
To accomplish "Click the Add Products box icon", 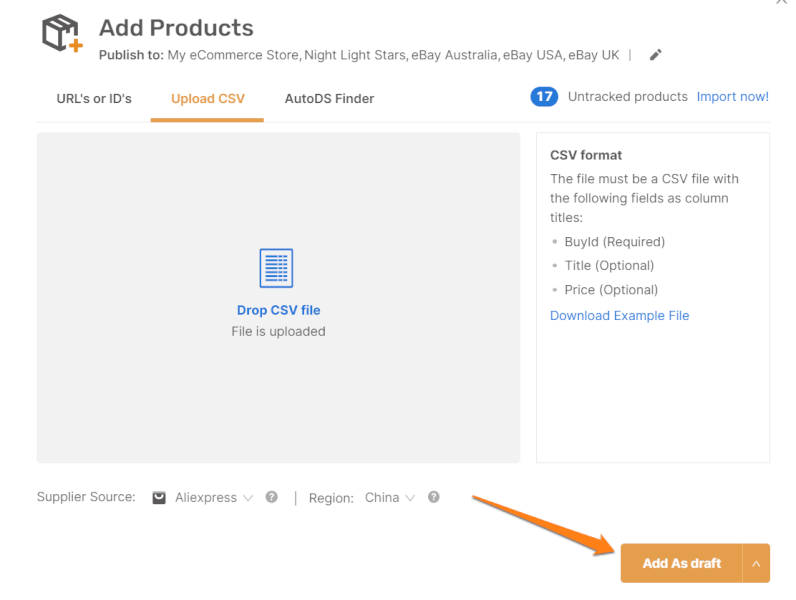I will (61, 34).
